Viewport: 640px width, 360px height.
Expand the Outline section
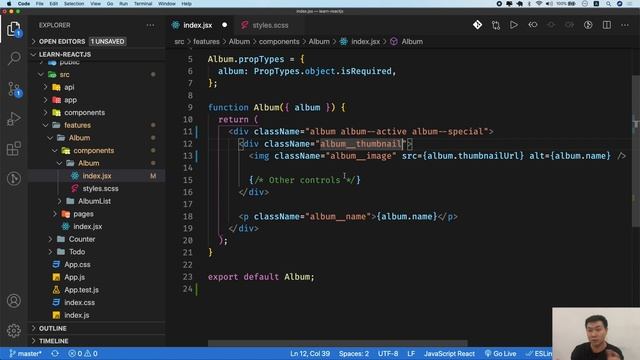(x=97, y=328)
